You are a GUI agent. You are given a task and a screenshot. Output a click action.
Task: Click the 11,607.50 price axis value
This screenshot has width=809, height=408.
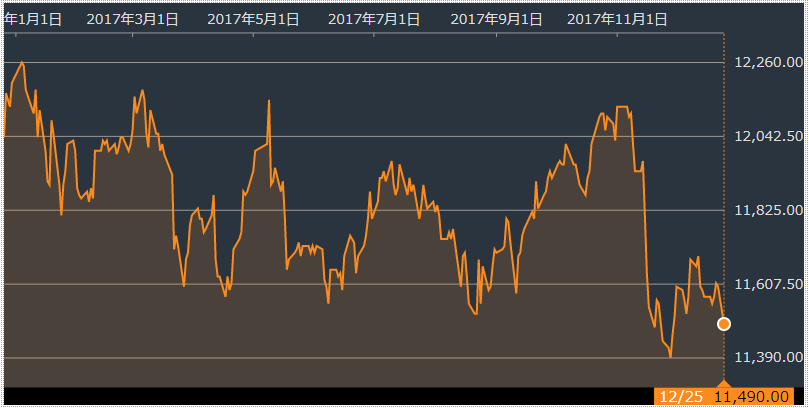click(769, 284)
